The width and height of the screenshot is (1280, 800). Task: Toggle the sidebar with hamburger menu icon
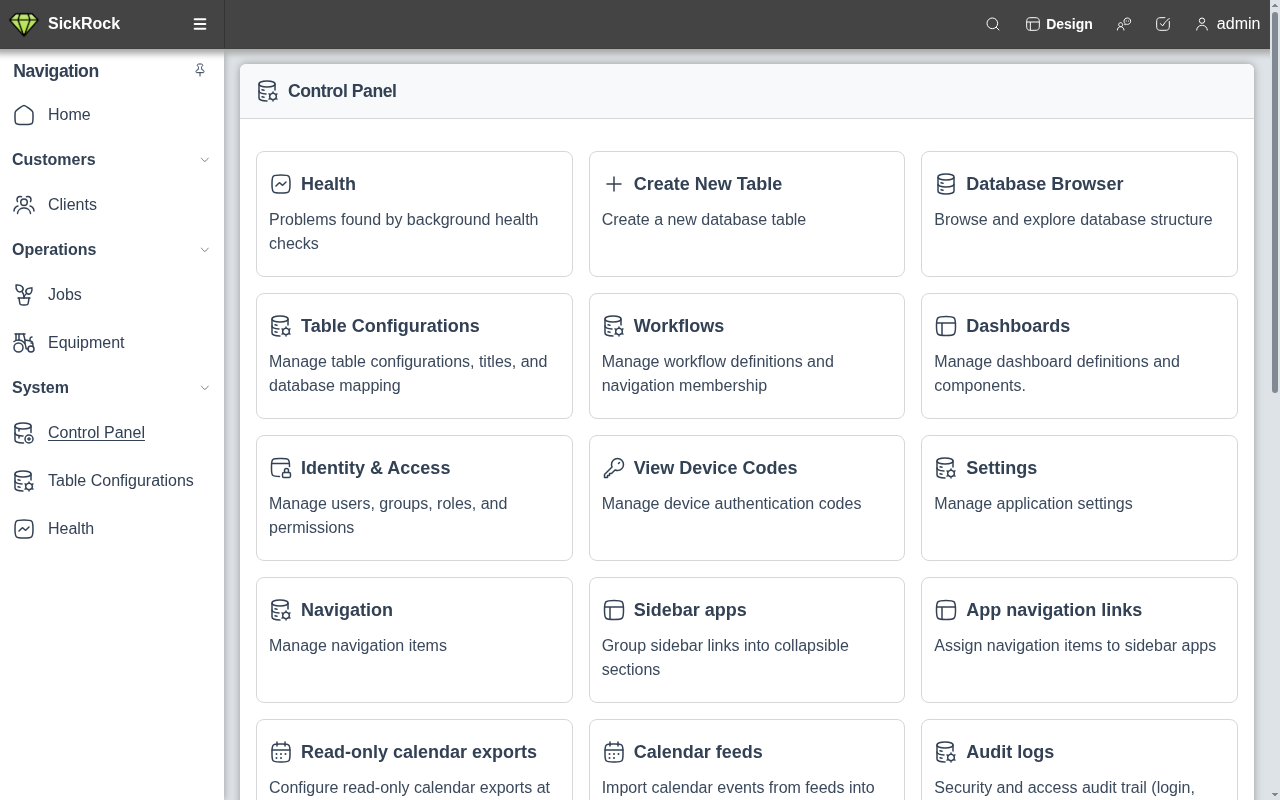click(x=200, y=24)
